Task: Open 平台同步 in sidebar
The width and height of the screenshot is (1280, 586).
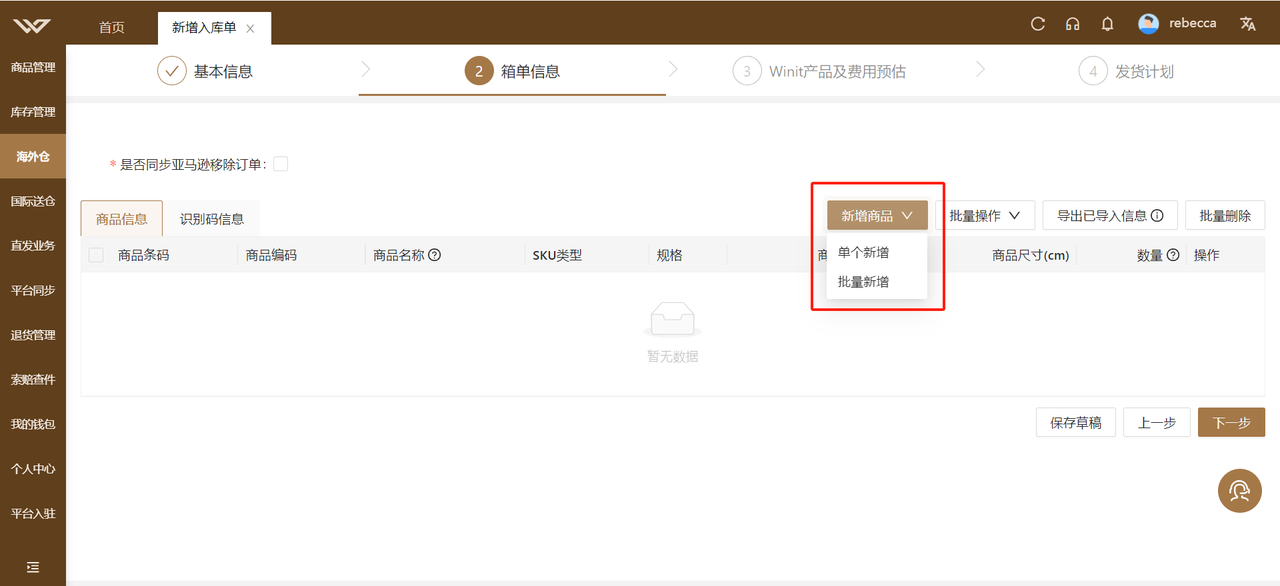Action: click(33, 290)
